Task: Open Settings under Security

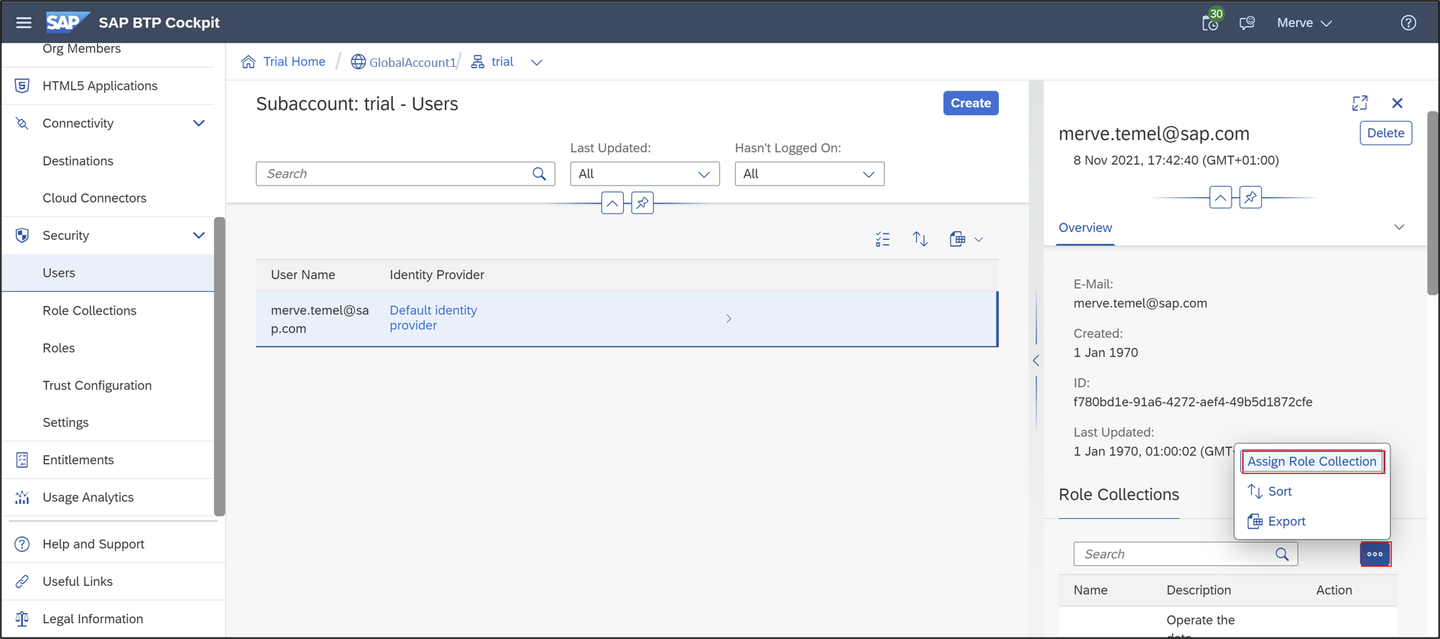Action: point(107,422)
